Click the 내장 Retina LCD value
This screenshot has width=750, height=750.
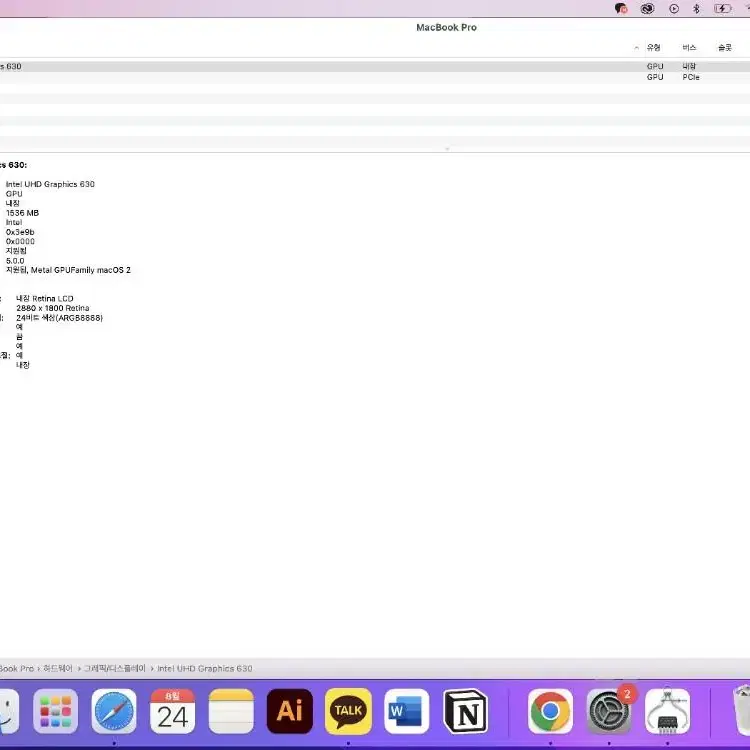(x=45, y=298)
